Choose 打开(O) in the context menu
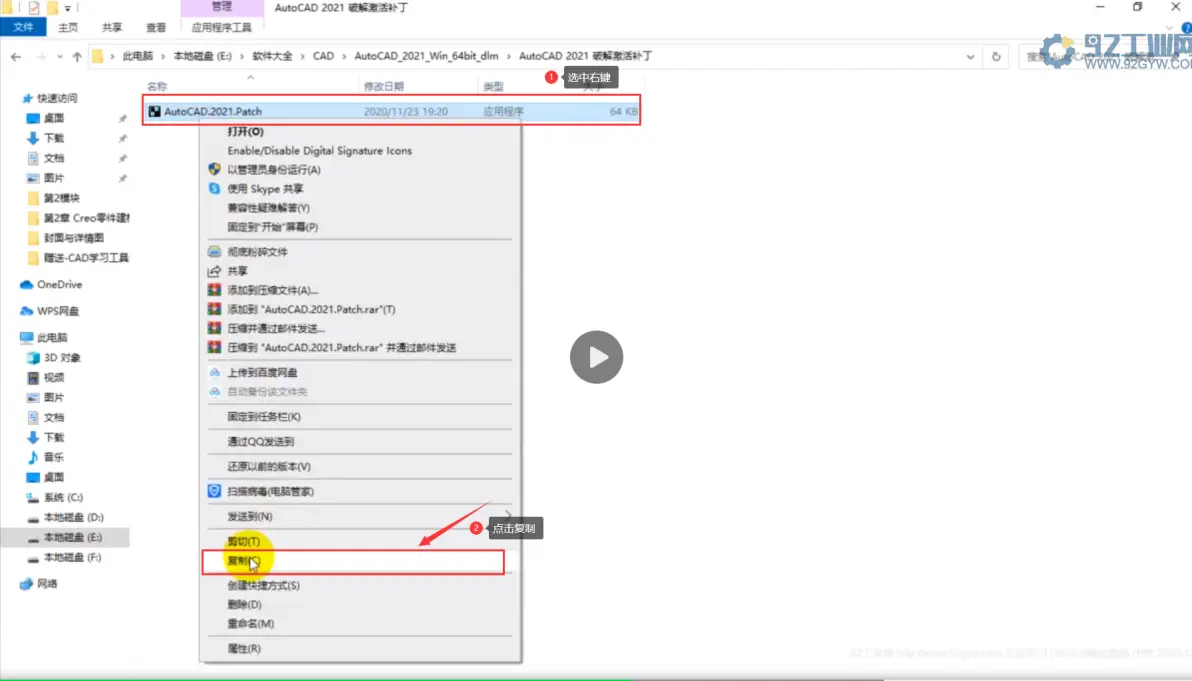The image size is (1192, 681). 245,131
